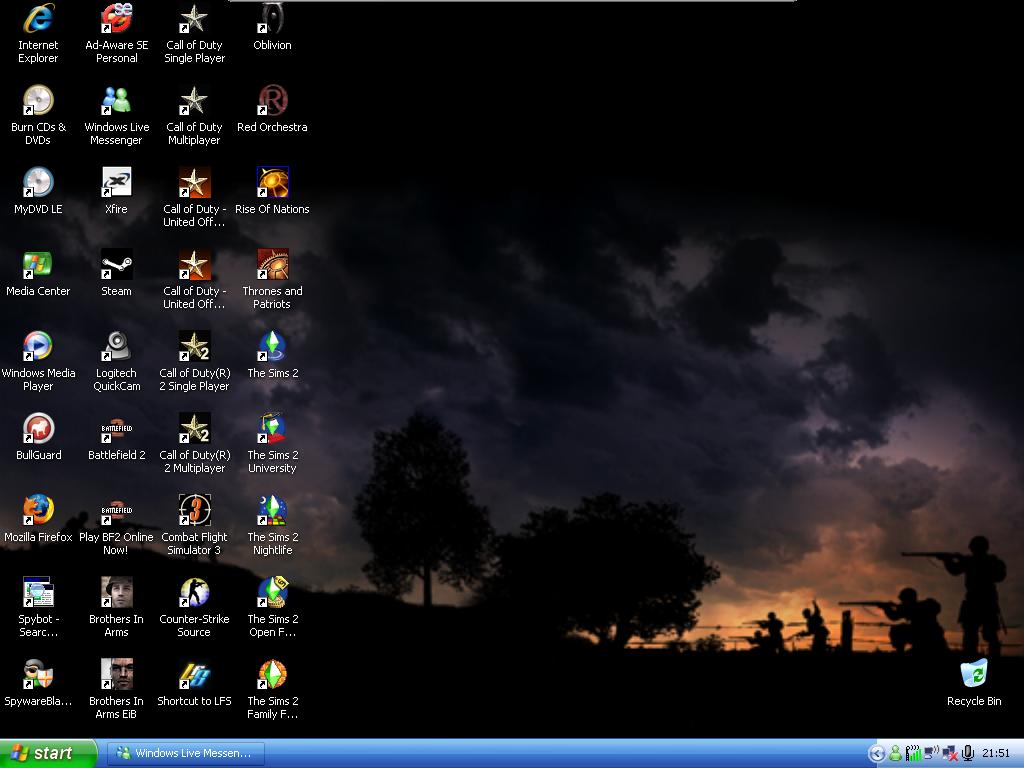Open the Windows start menu

pos(48,753)
